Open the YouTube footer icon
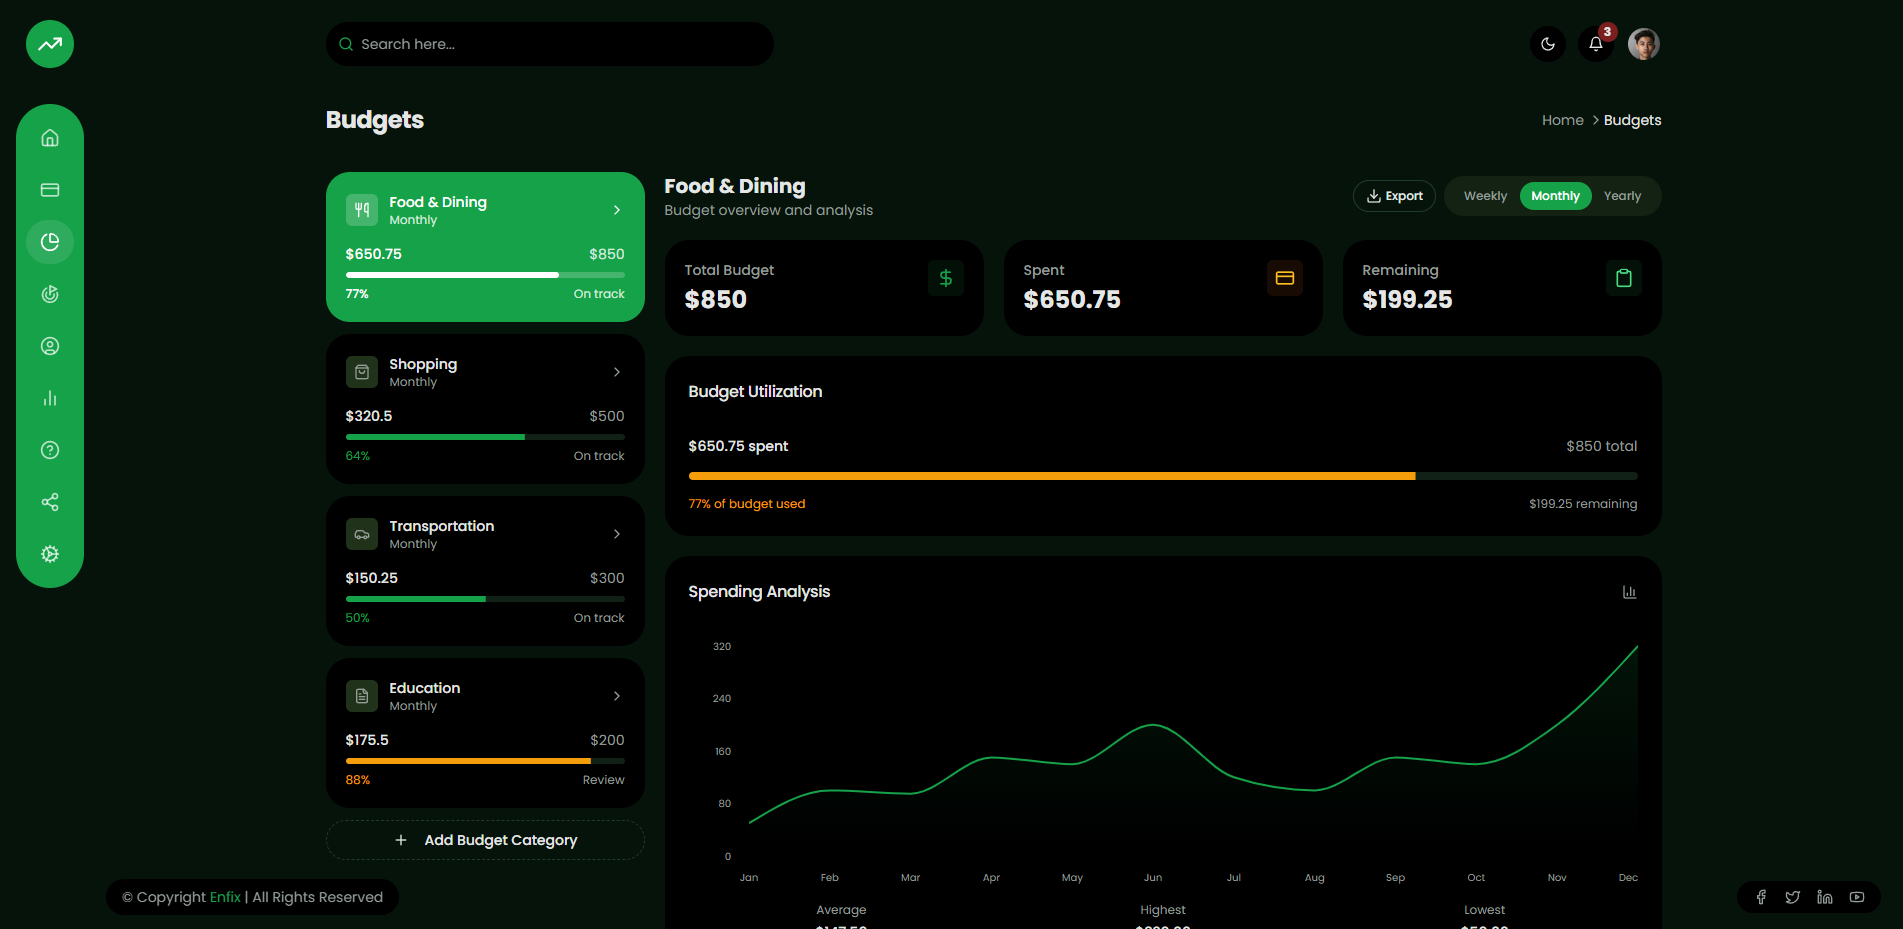The width and height of the screenshot is (1903, 929). [1857, 897]
